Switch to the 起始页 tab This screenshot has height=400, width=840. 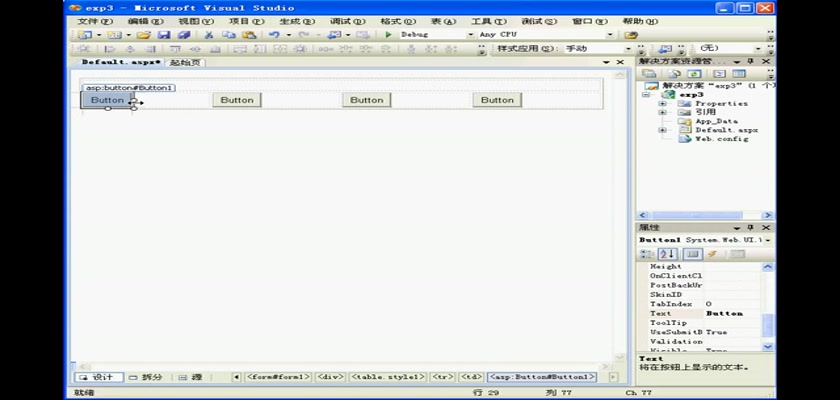185,62
